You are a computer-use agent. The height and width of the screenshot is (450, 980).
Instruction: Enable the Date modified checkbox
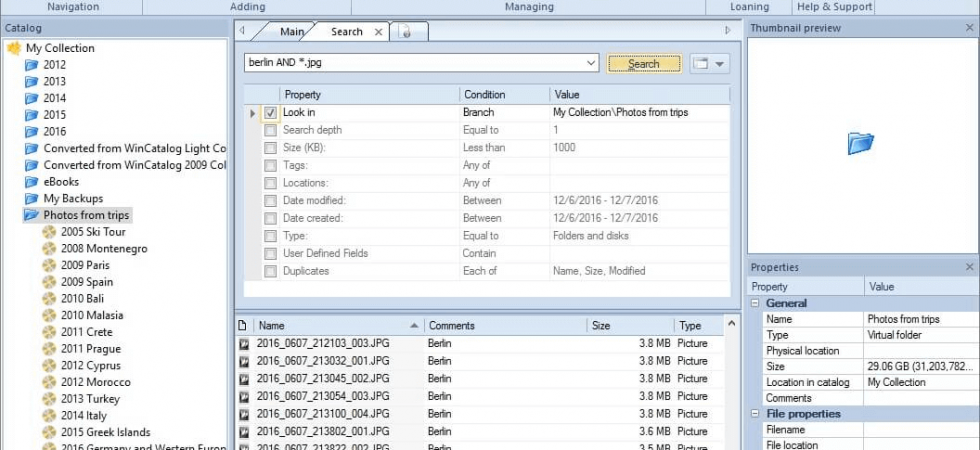pyautogui.click(x=270, y=201)
